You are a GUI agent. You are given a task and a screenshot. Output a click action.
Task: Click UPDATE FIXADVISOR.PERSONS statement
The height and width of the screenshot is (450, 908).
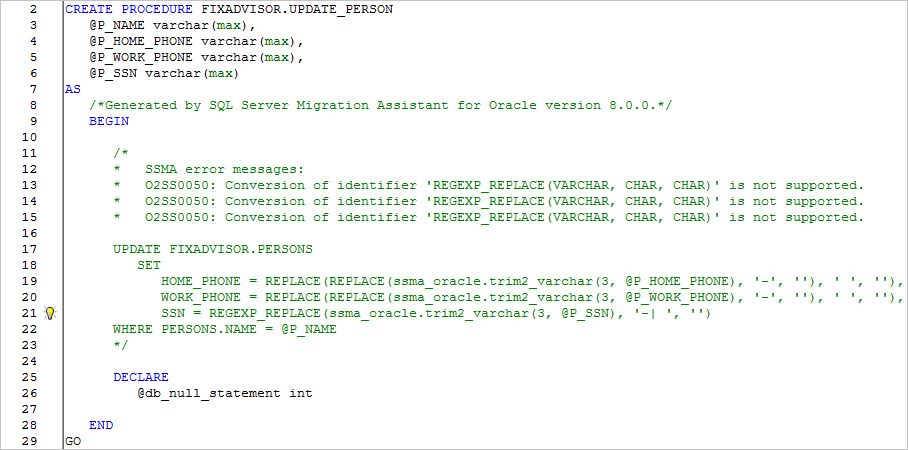coord(213,250)
